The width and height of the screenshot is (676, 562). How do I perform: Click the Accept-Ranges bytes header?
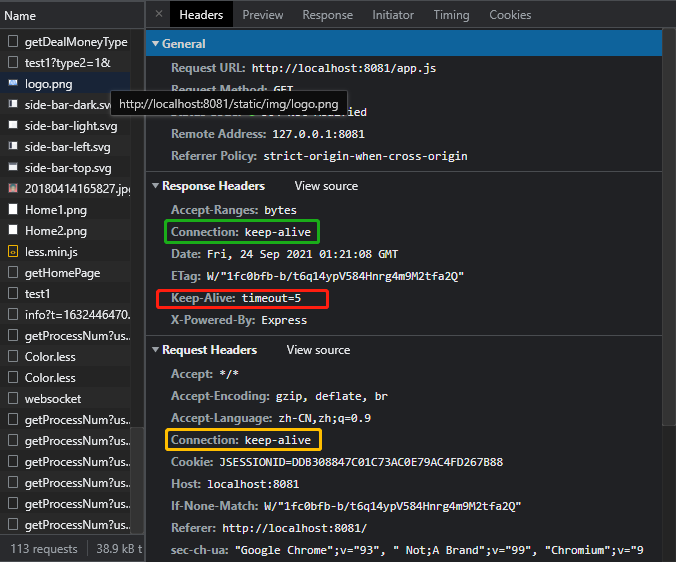(x=234, y=210)
